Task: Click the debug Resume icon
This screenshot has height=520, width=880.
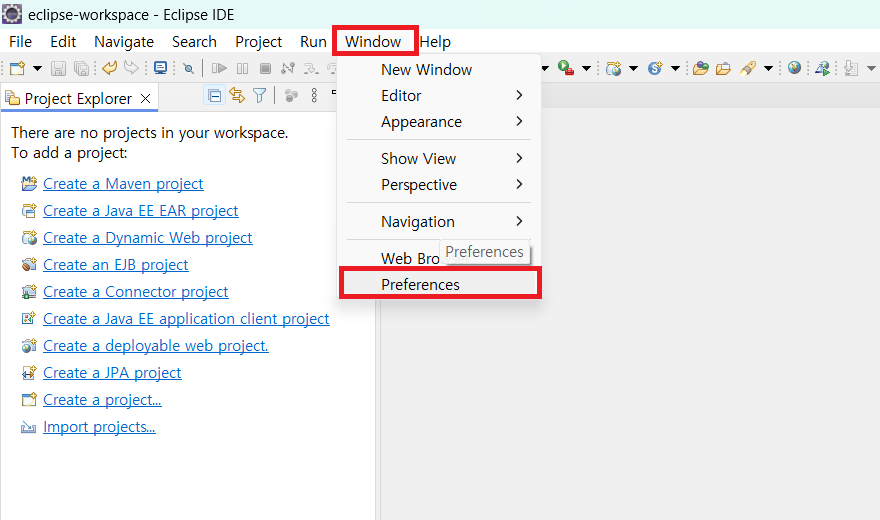Action: 219,68
